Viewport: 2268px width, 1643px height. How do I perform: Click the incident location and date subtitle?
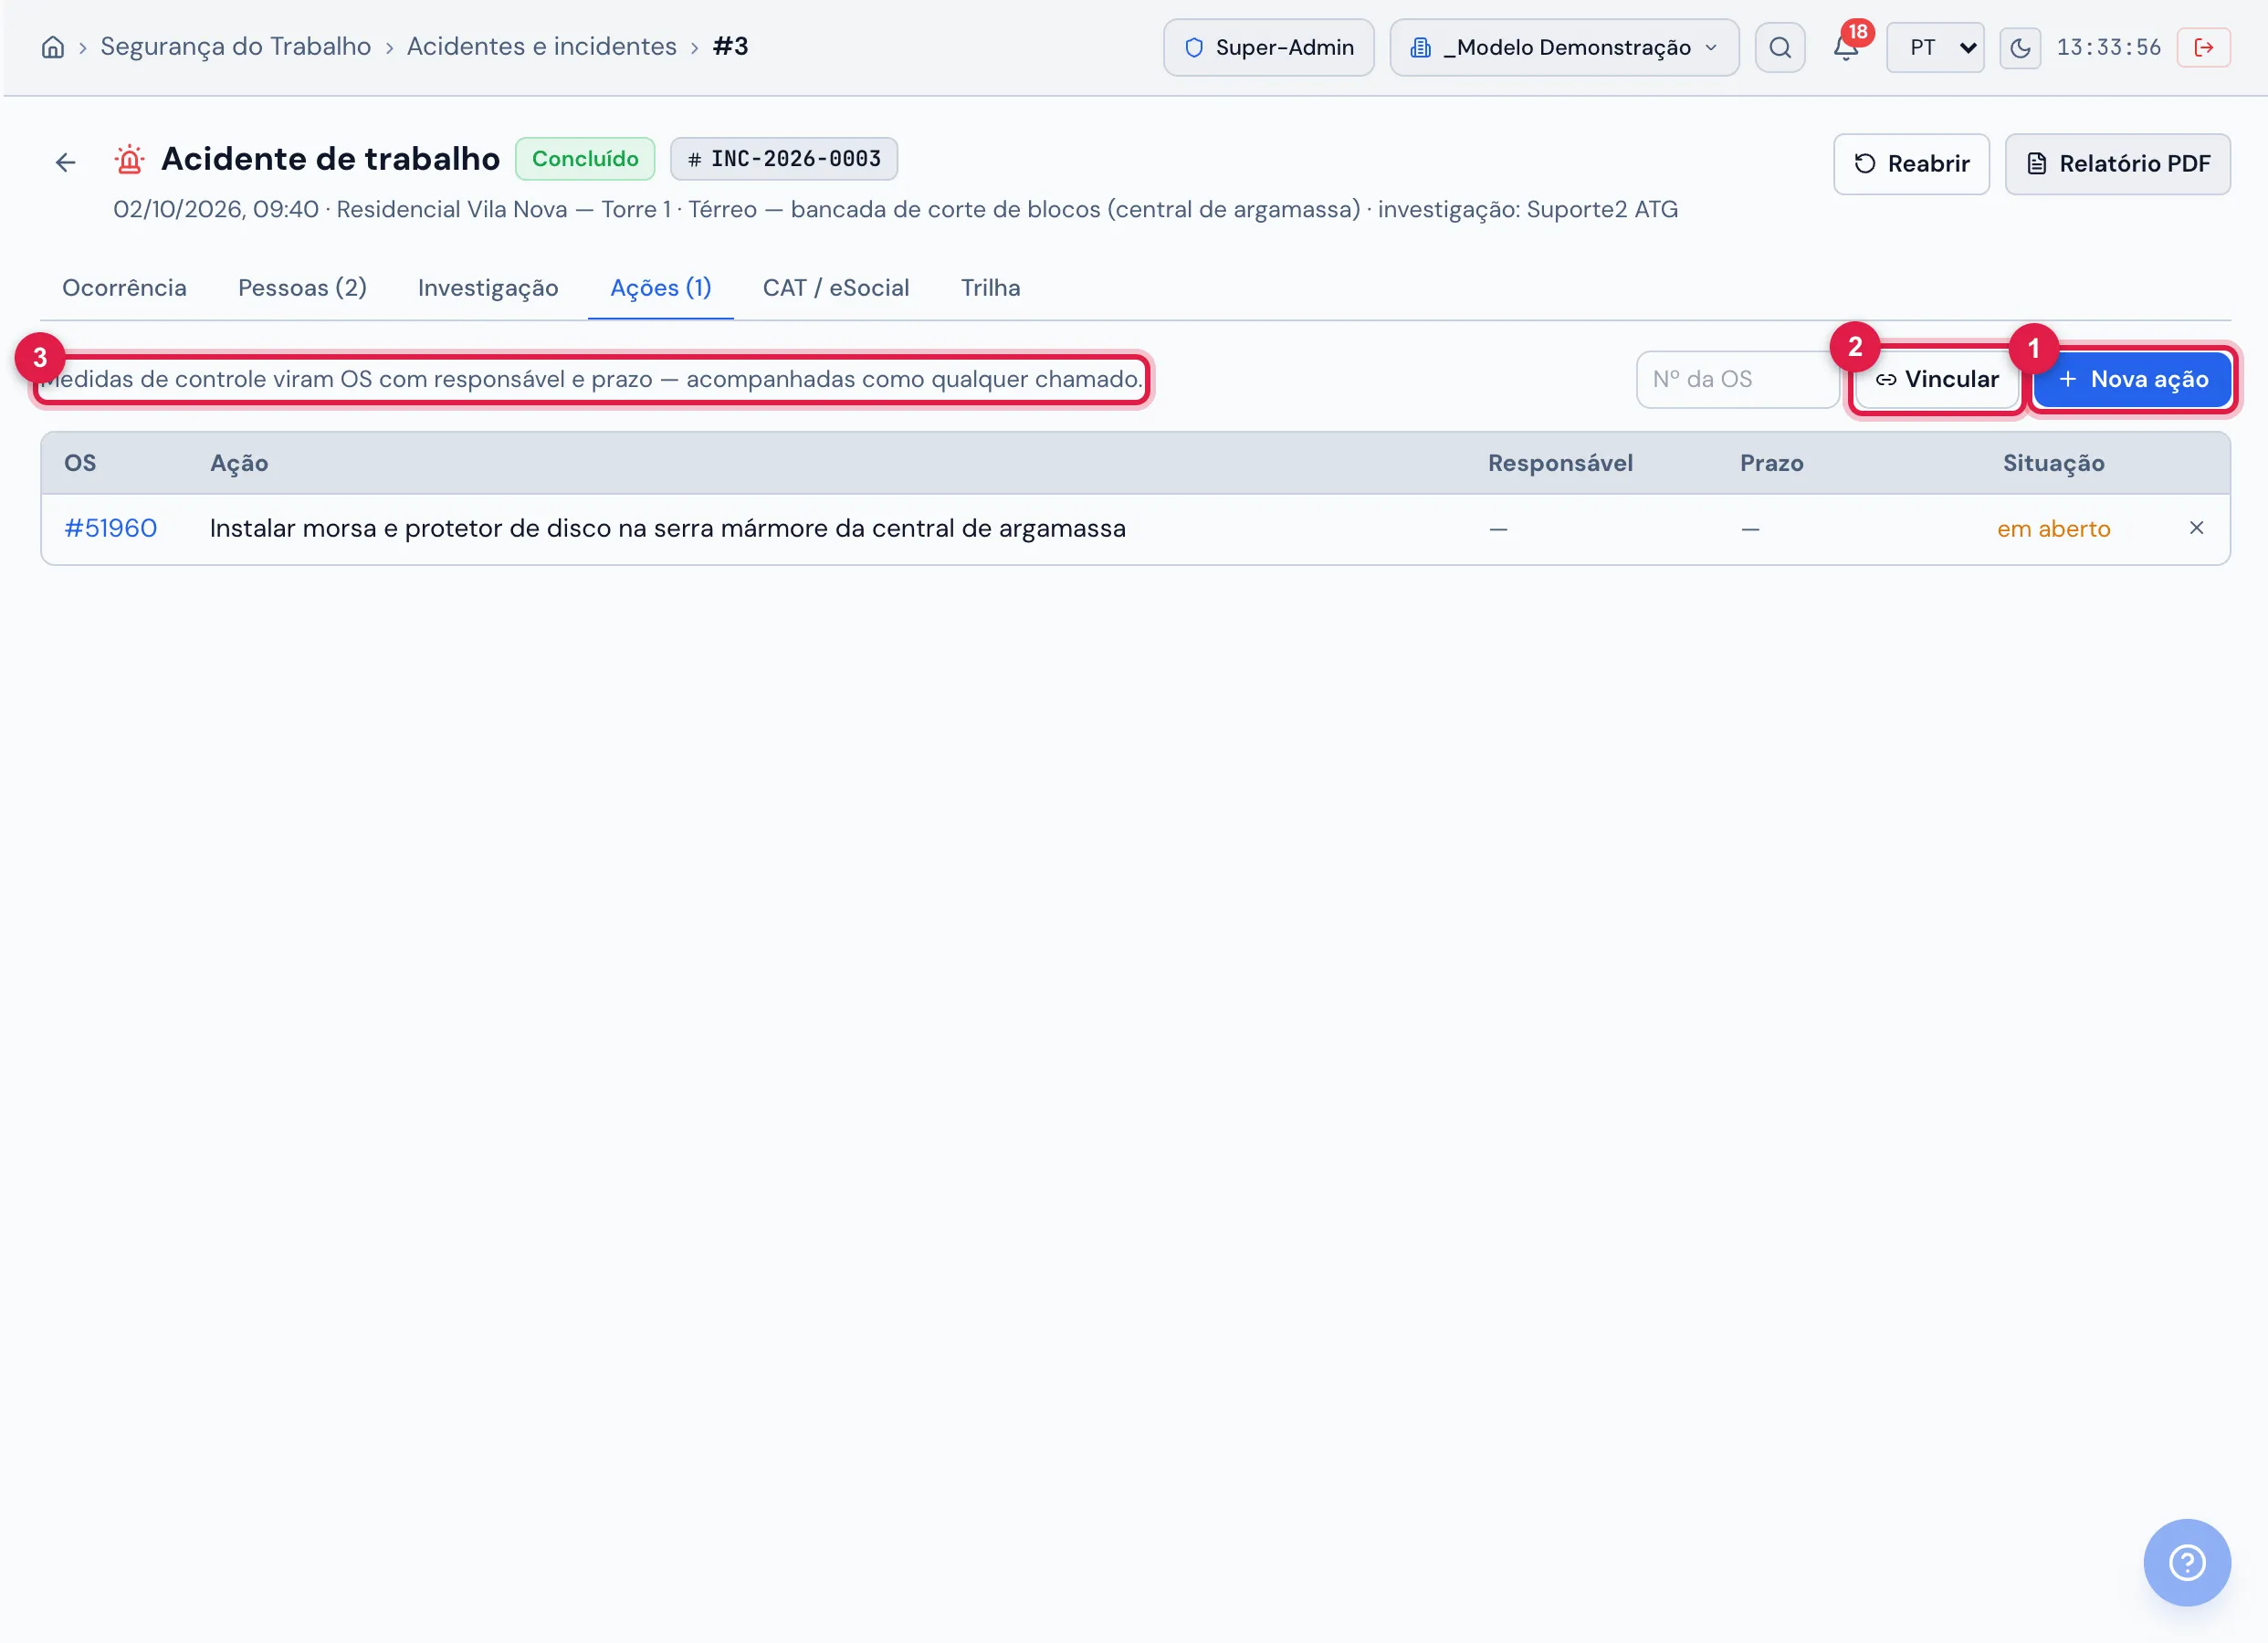(x=895, y=210)
